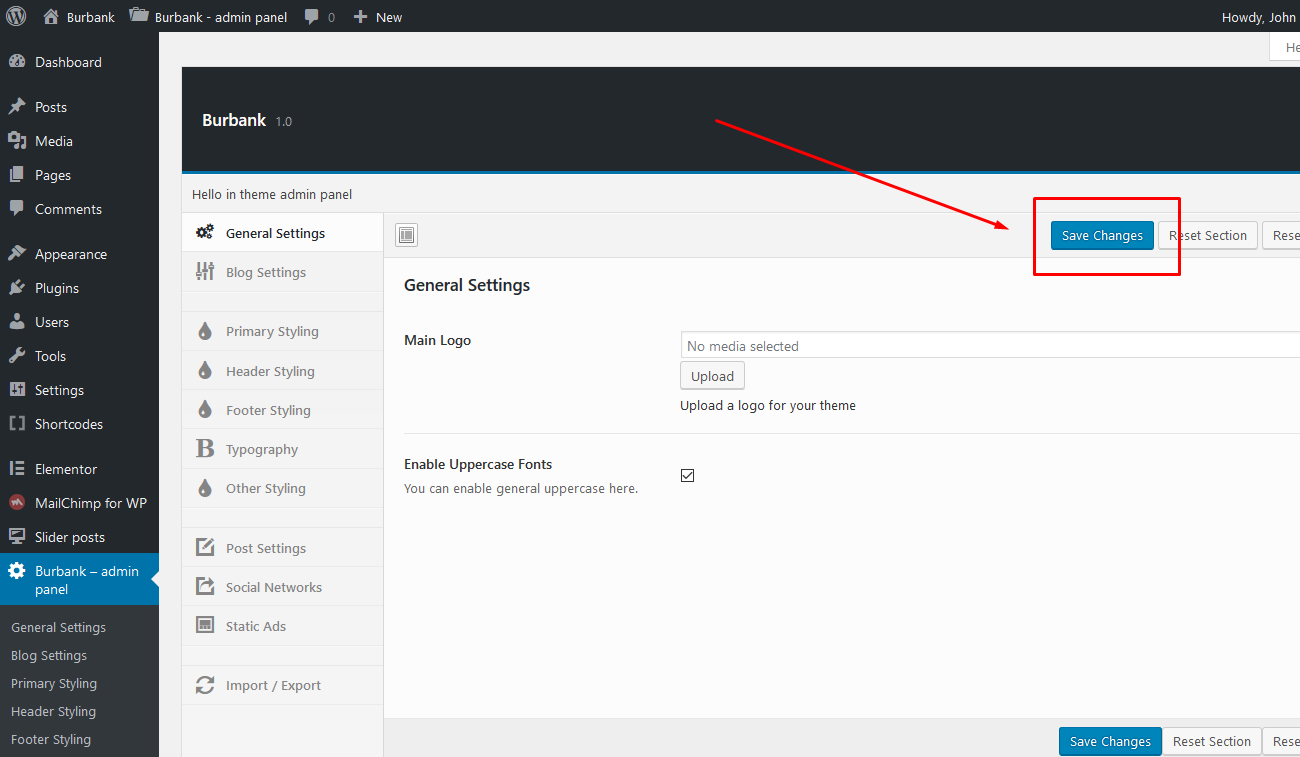Click the WordPress logo icon
The height and width of the screenshot is (757, 1300).
click(17, 17)
